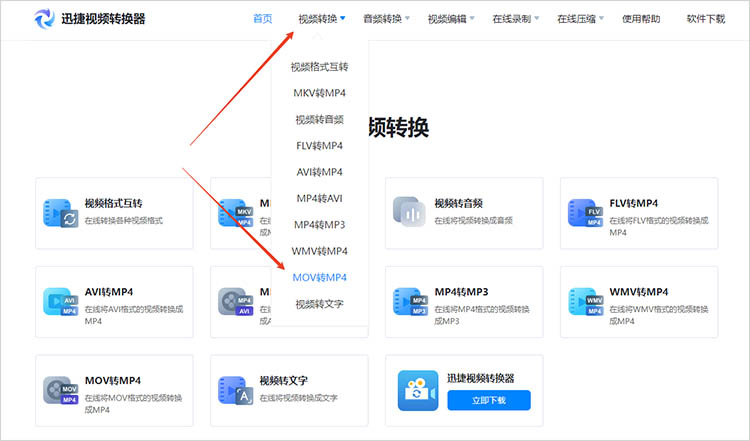Open the 视频编辑 nav menu label

[447, 19]
